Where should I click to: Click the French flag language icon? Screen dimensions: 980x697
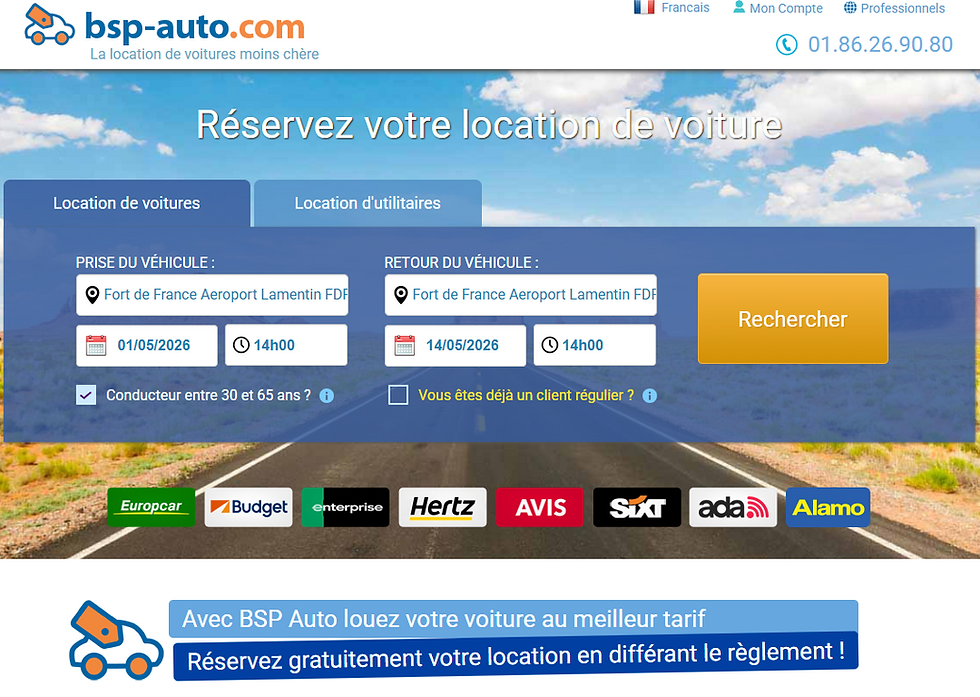(644, 8)
